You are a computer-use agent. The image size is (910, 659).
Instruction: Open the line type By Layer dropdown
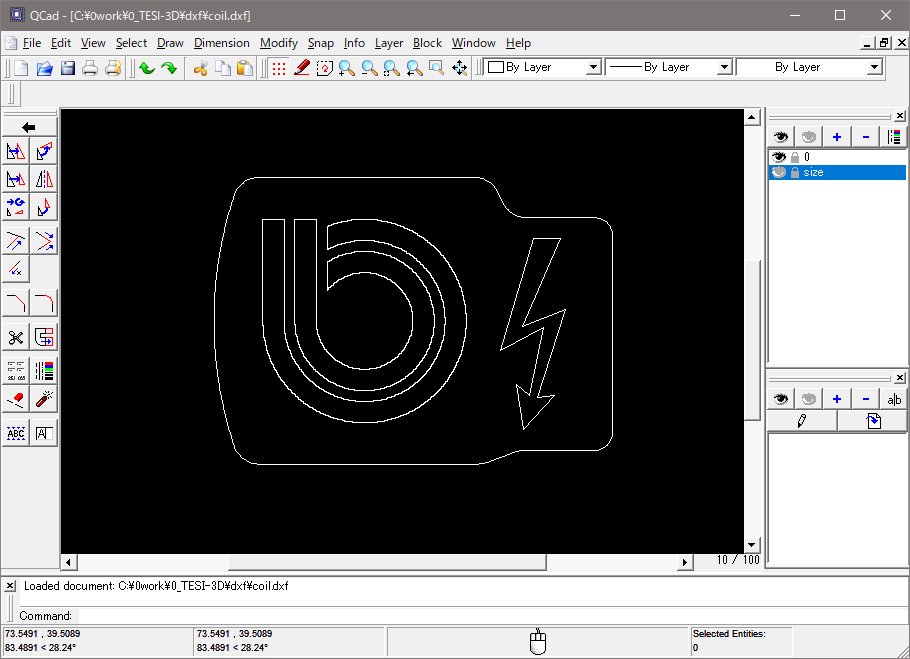click(810, 67)
